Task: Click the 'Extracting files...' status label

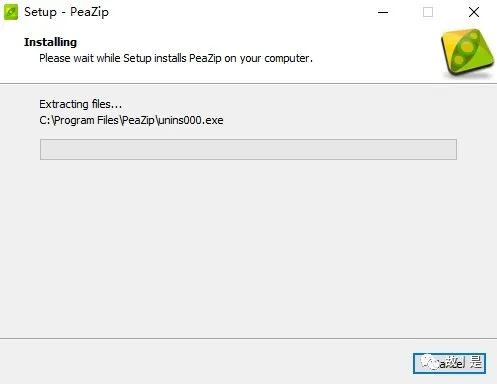Action: 81,104
